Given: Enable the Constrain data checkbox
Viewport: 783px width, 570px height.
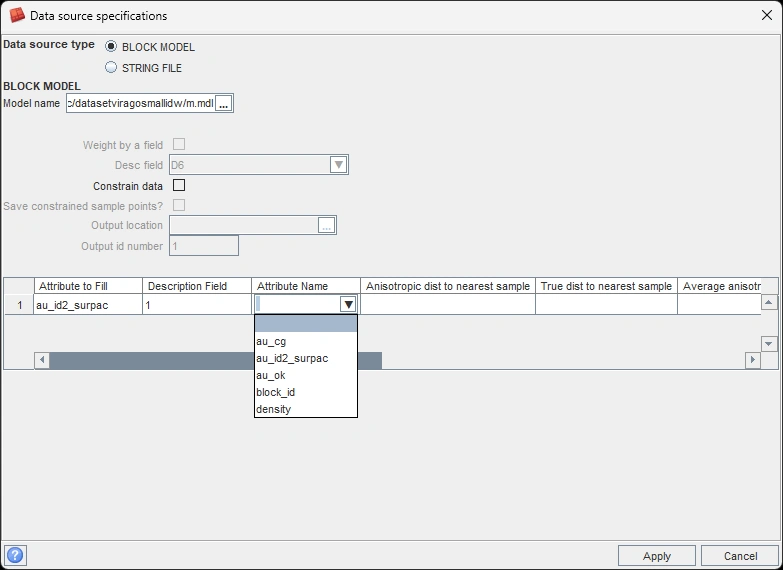Looking at the screenshot, I should click(179, 185).
